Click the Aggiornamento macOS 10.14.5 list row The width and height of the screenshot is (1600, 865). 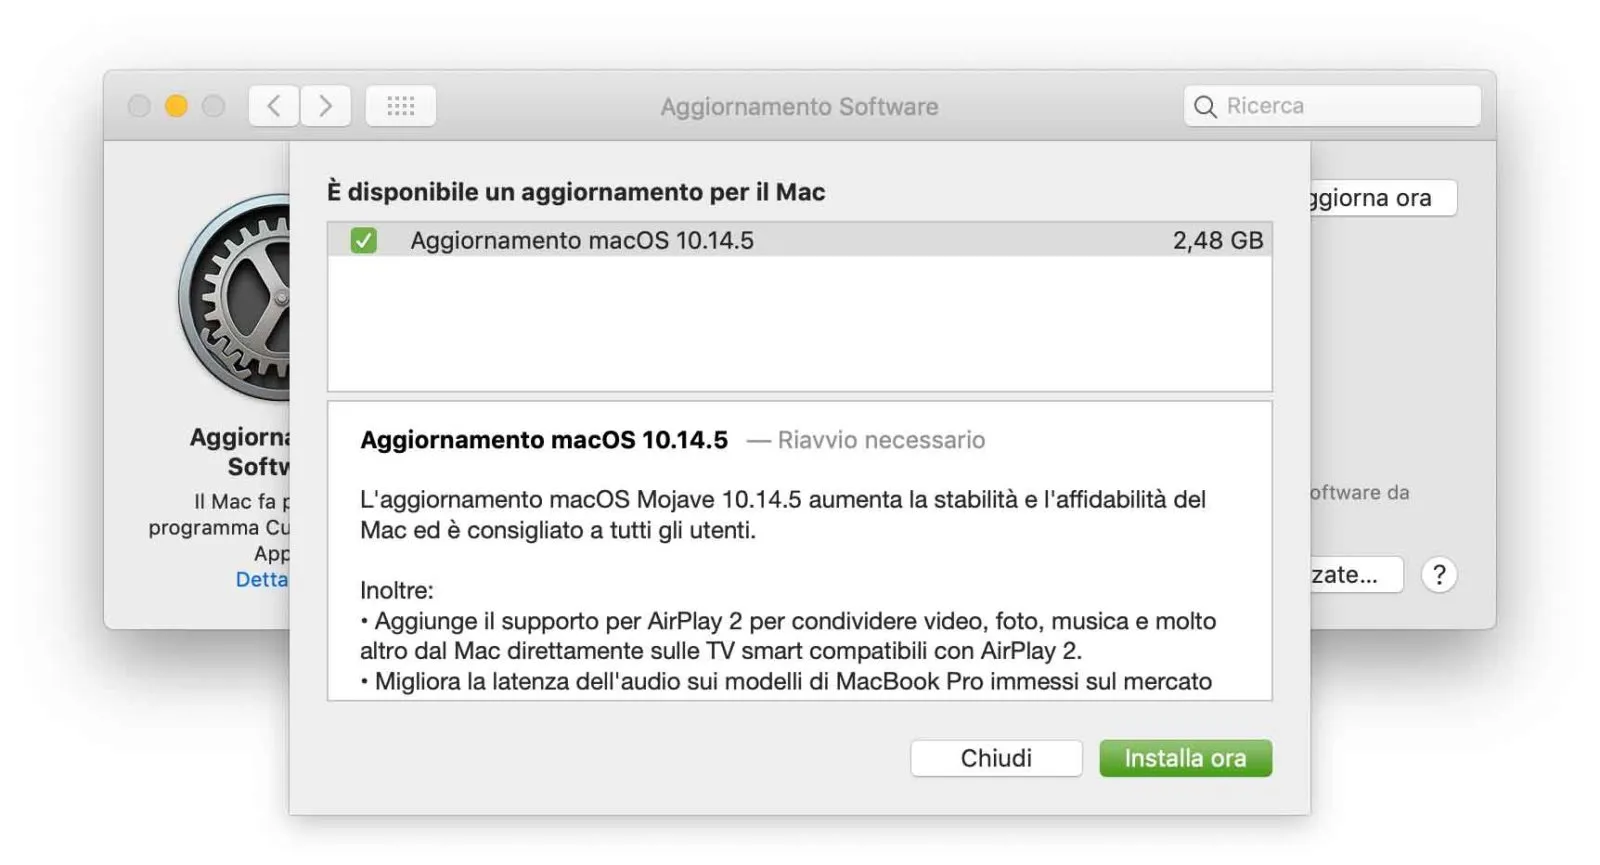point(700,239)
